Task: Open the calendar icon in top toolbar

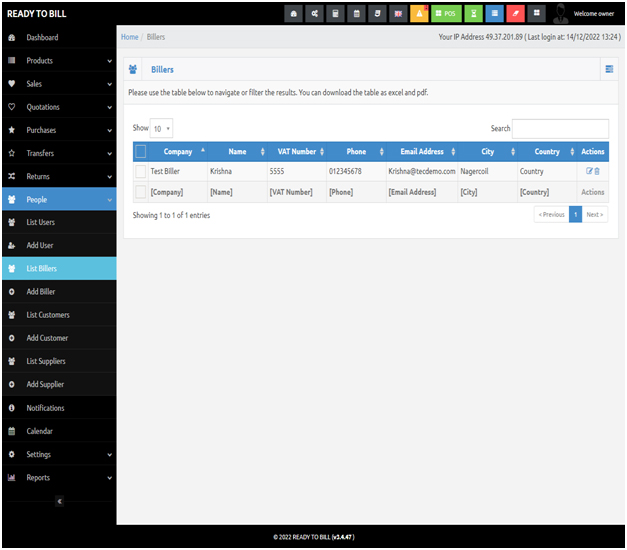Action: coord(357,14)
